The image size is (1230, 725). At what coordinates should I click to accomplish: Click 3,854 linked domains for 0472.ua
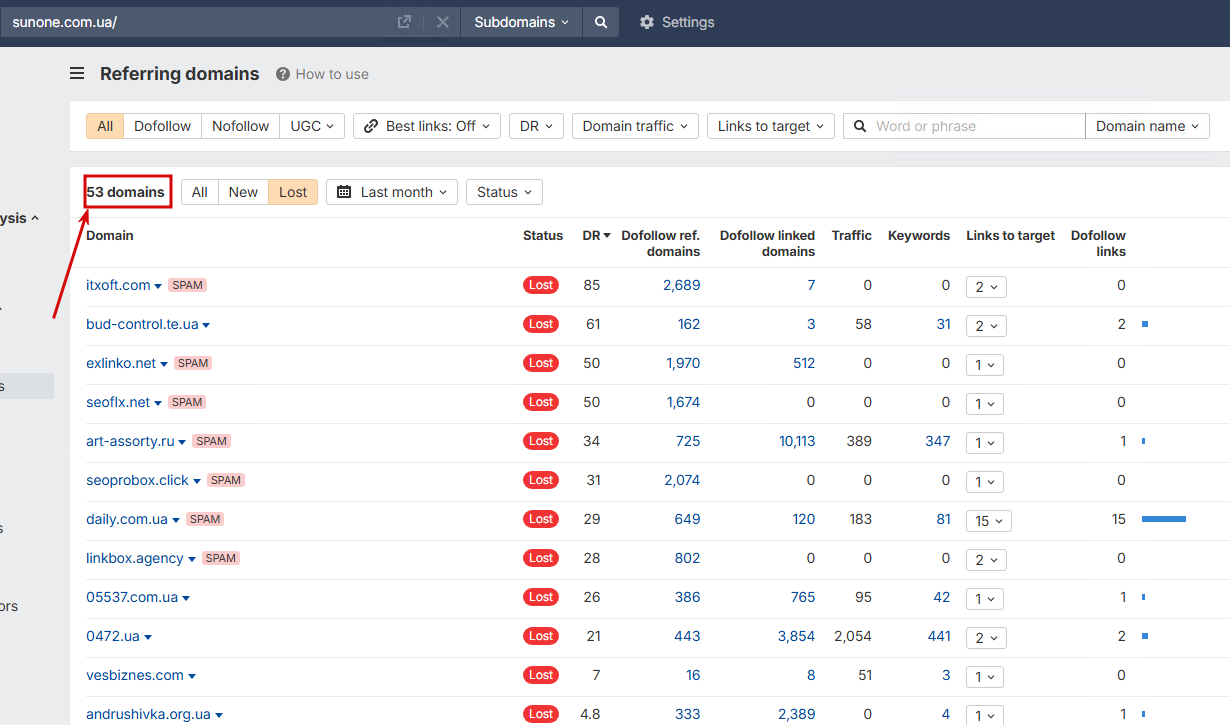coord(797,636)
